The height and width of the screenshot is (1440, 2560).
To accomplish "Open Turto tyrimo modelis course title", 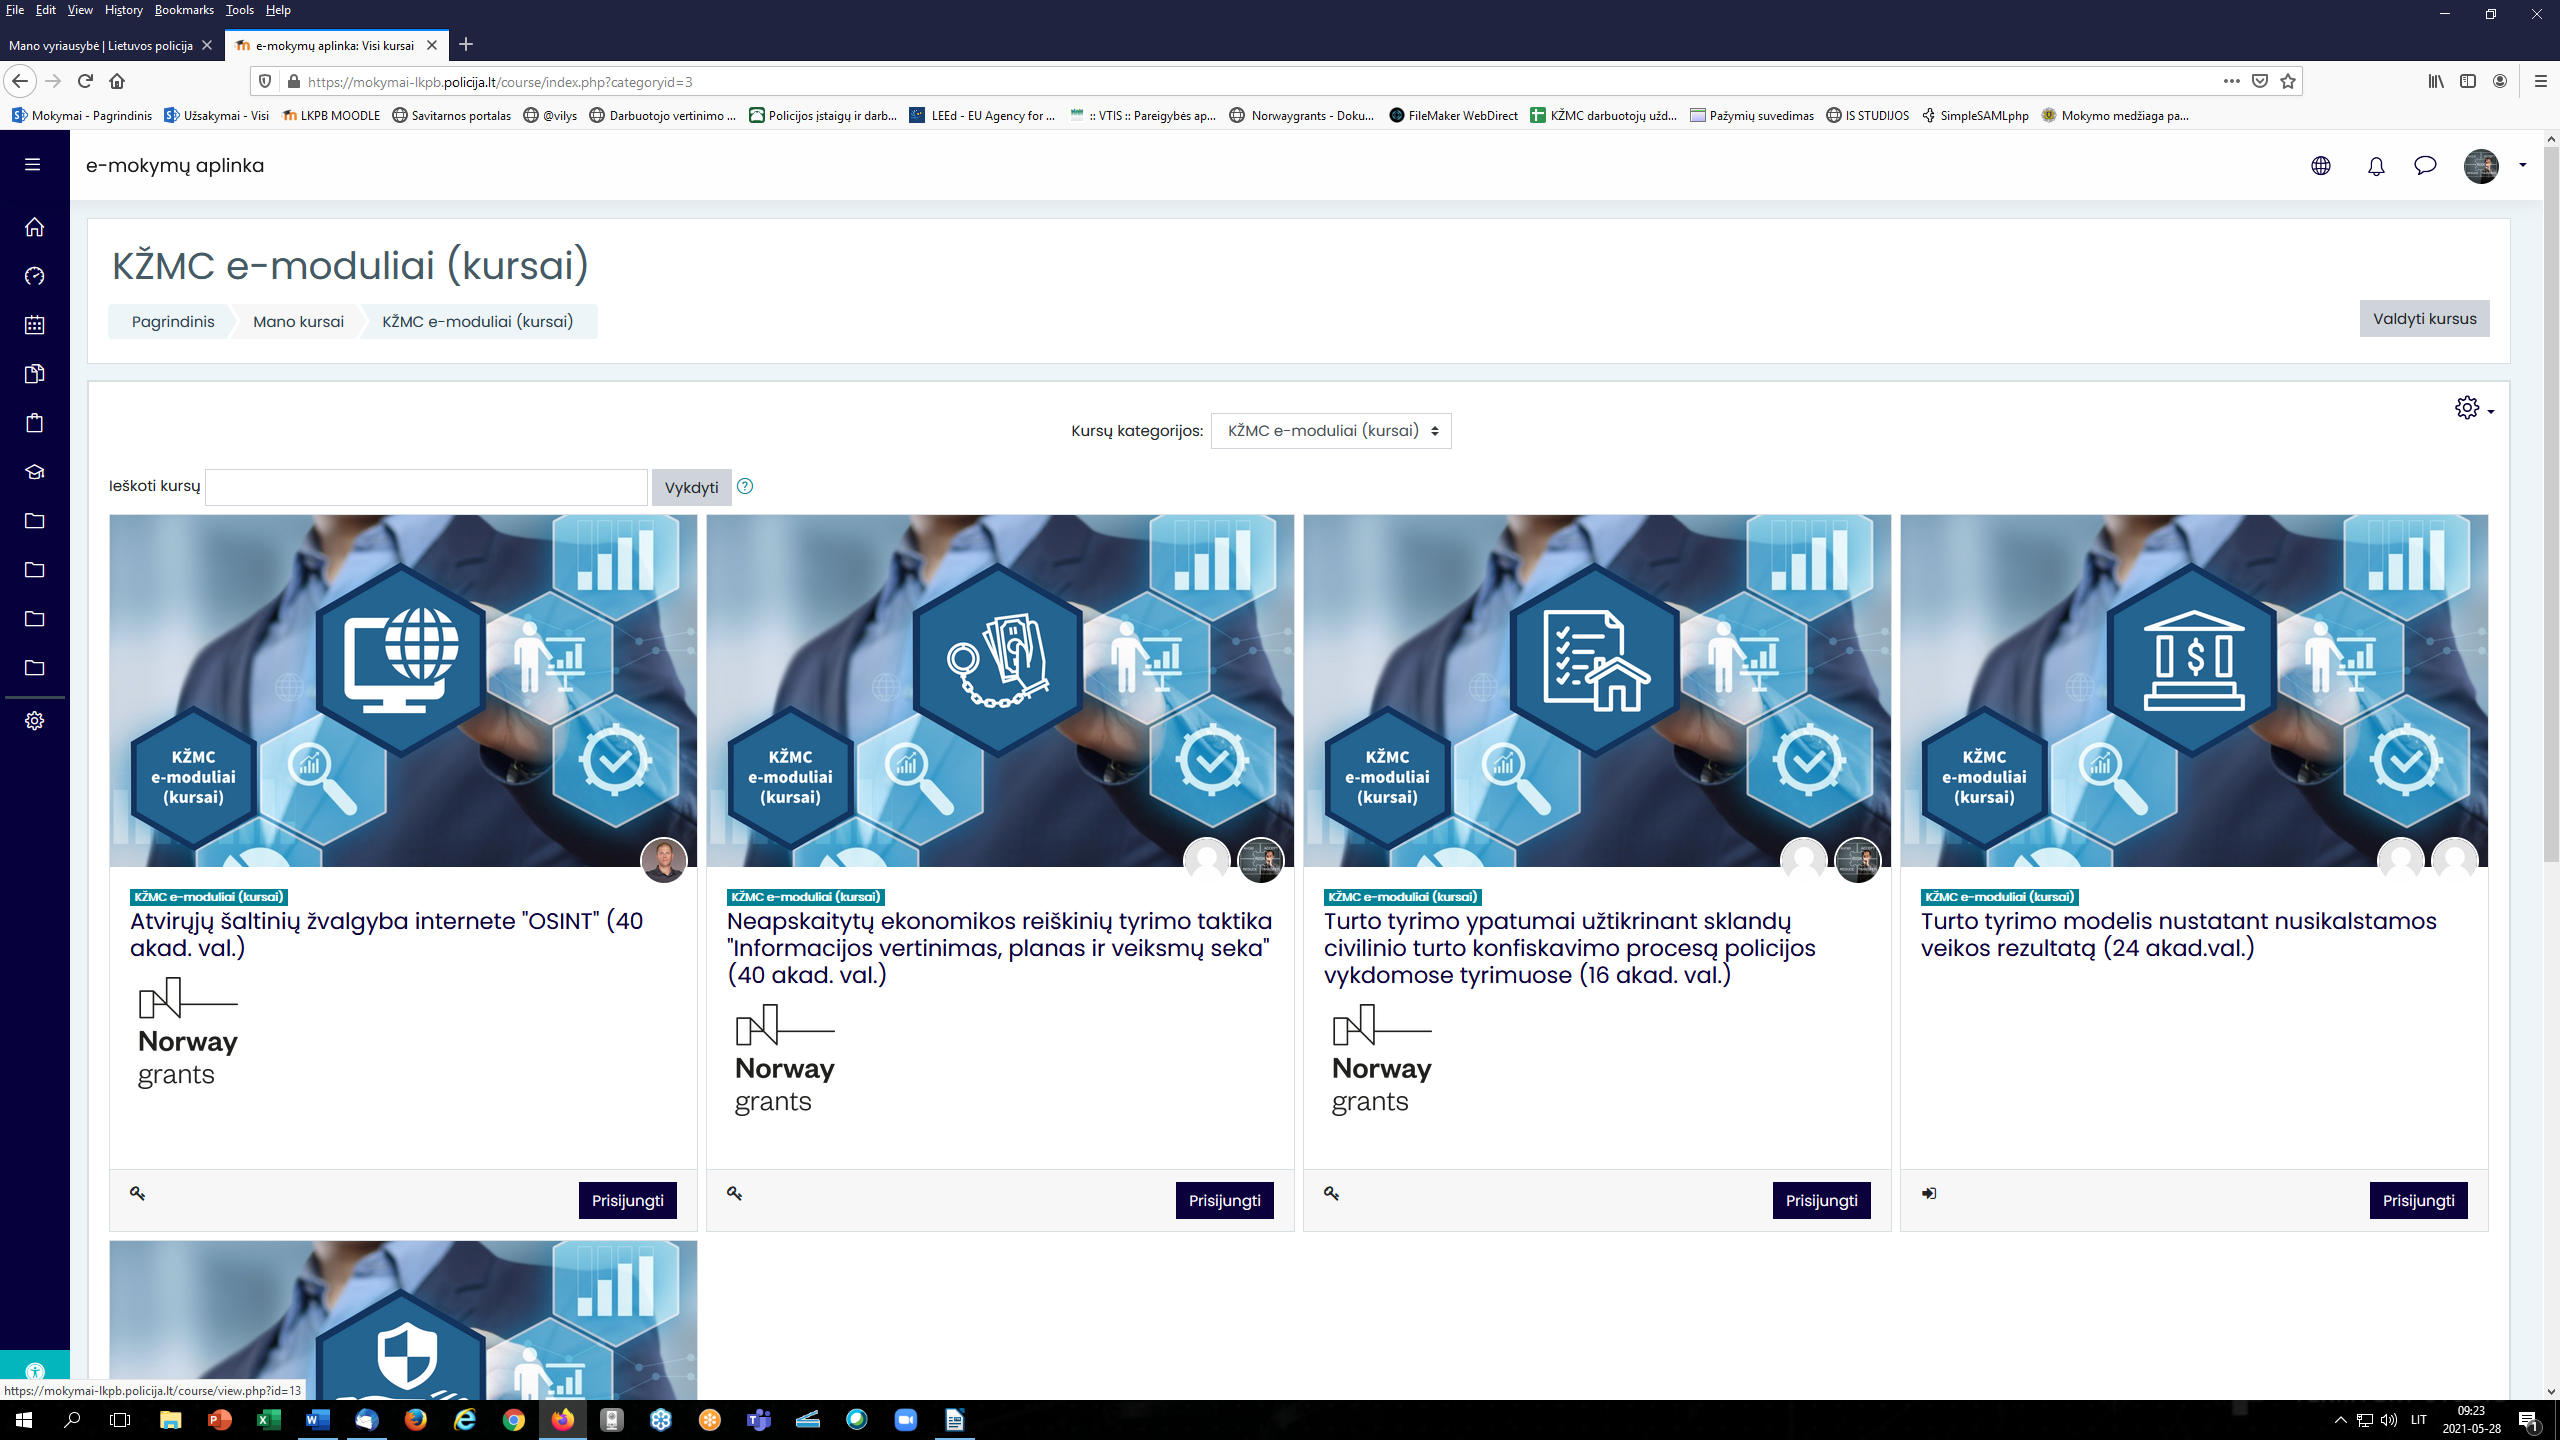I will (x=2178, y=934).
